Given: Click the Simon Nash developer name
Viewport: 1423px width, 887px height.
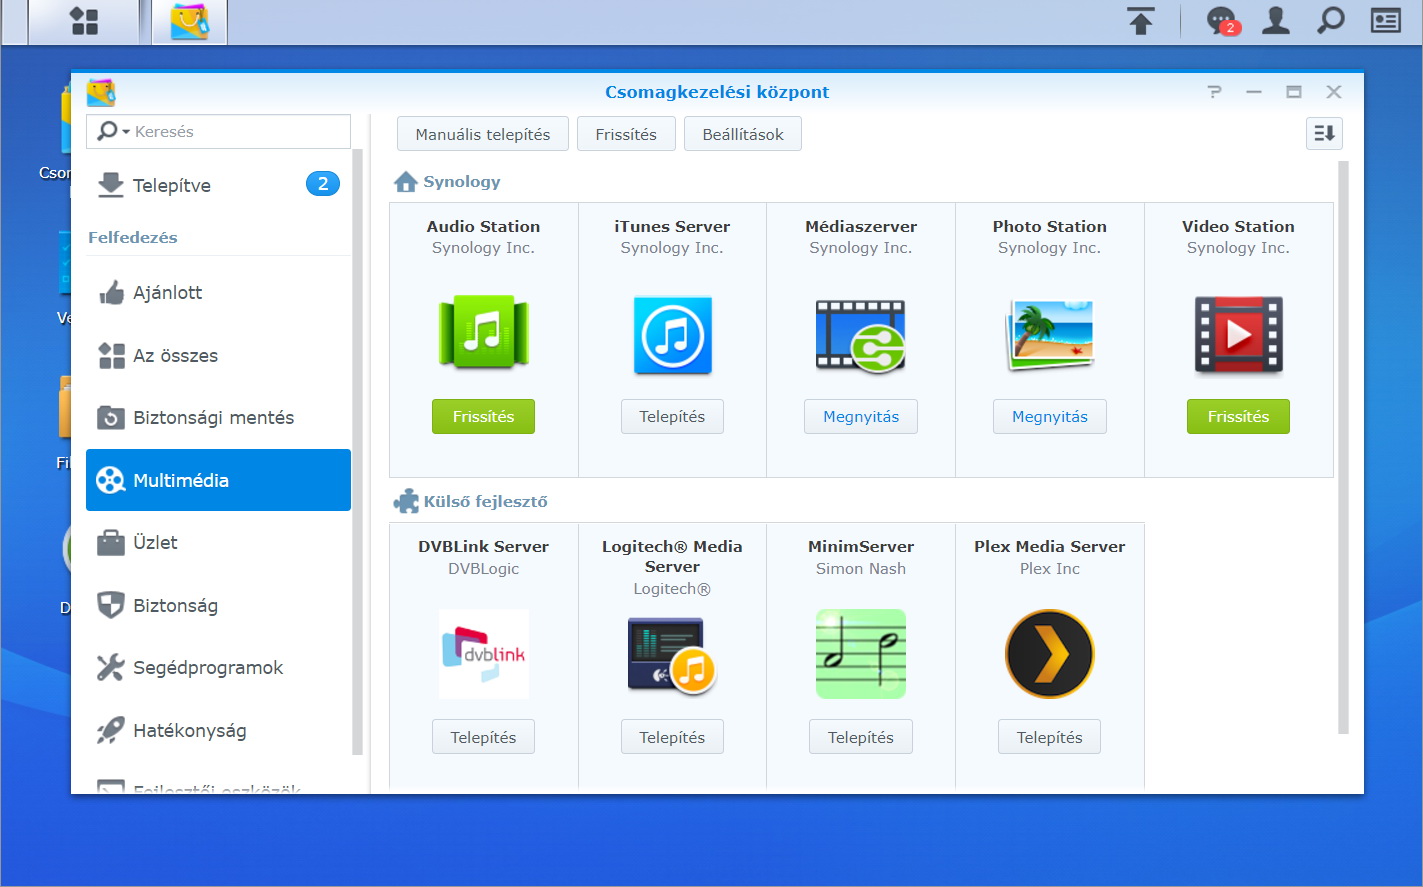Looking at the screenshot, I should click(860, 569).
